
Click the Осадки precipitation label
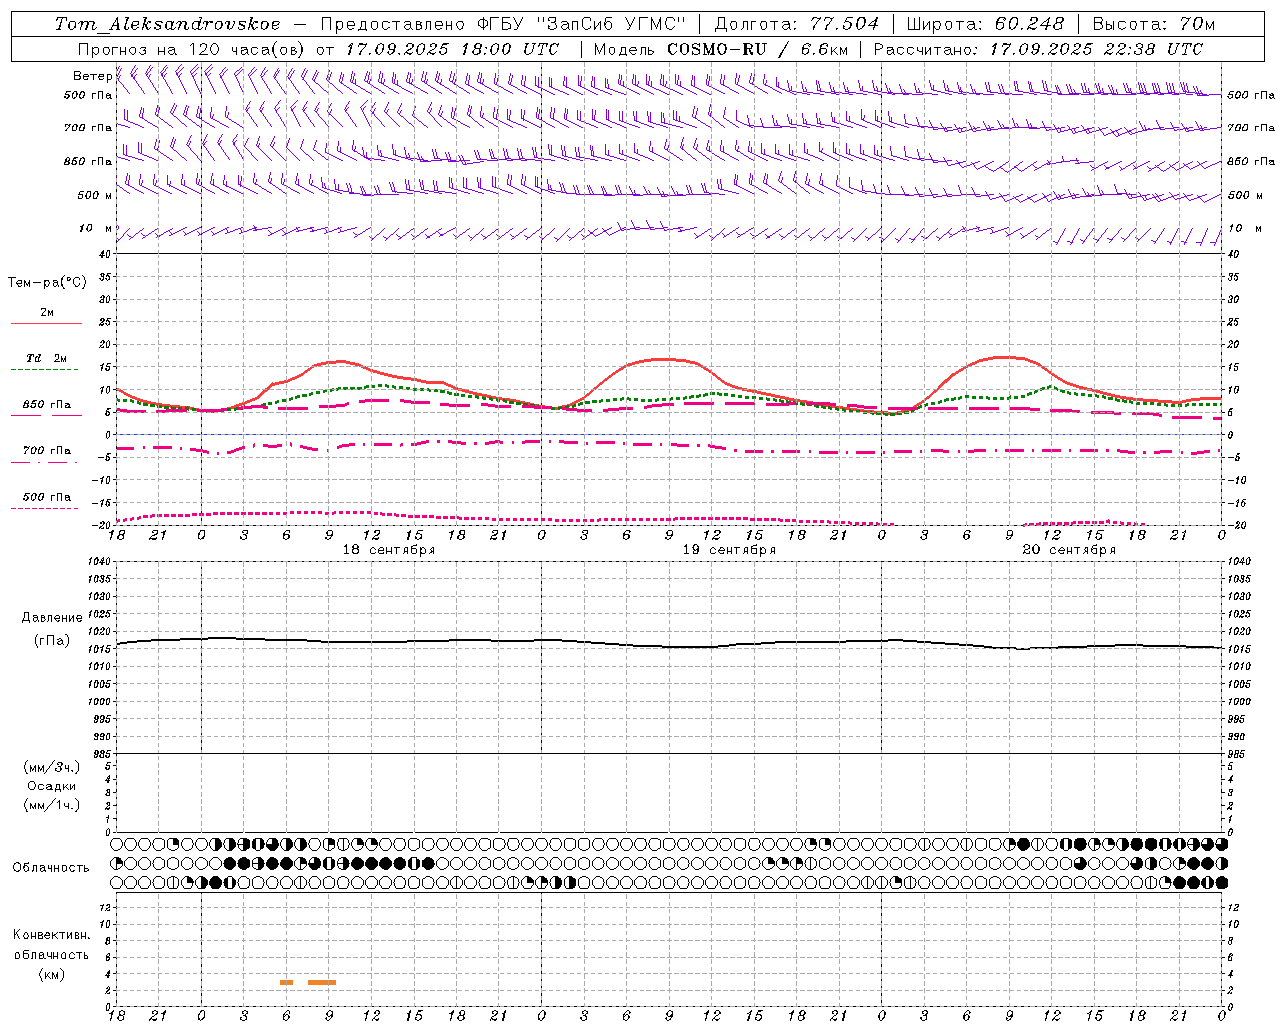click(52, 786)
